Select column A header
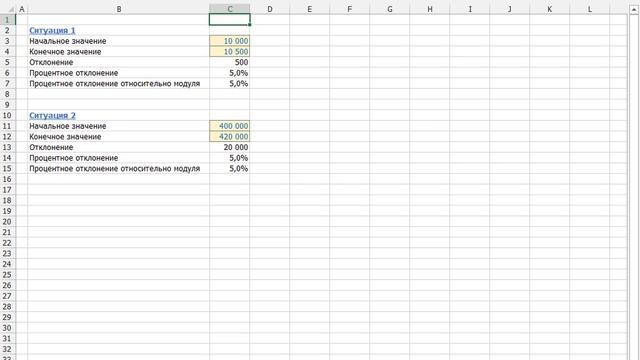The width and height of the screenshot is (640, 360). click(22, 9)
